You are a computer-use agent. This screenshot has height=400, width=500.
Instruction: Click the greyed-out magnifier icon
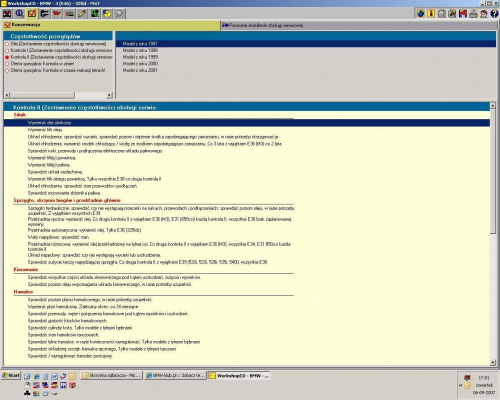[119, 14]
